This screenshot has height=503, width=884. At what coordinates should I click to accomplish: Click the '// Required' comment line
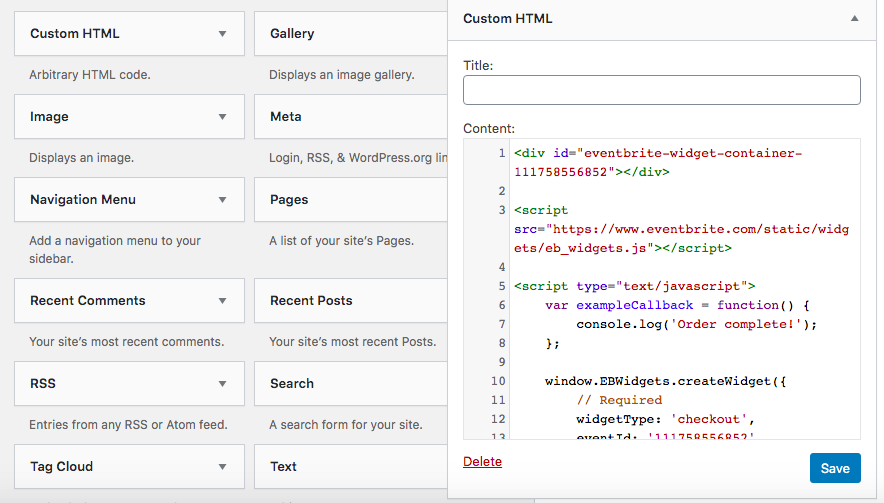point(619,400)
